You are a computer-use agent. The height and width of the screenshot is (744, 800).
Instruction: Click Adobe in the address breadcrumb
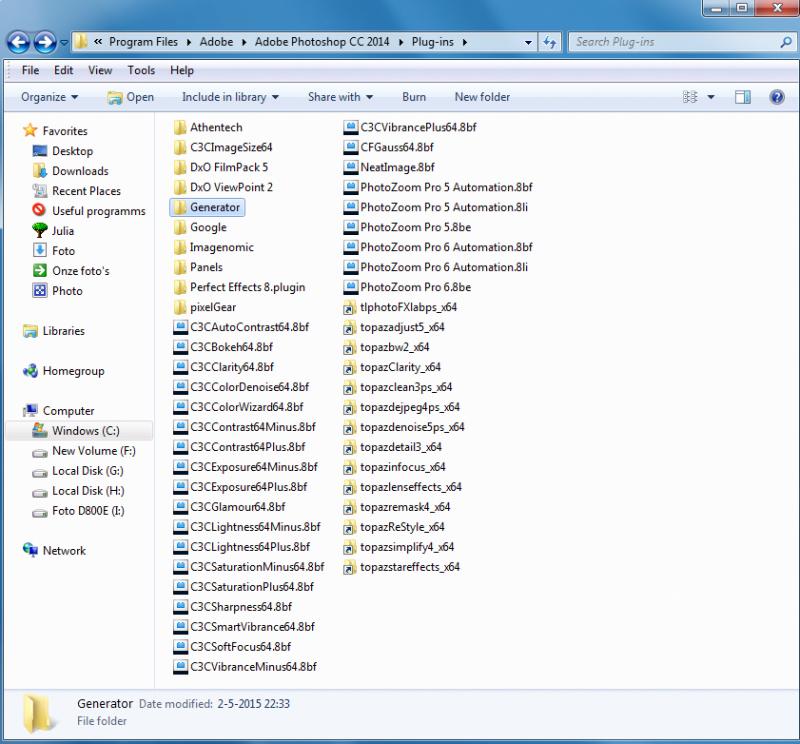click(x=216, y=42)
